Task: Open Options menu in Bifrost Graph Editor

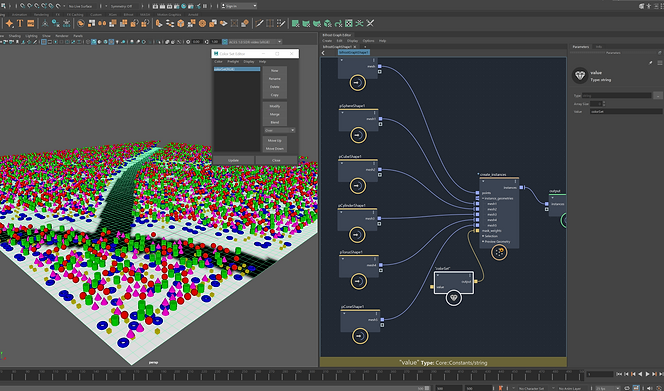Action: coord(368,41)
